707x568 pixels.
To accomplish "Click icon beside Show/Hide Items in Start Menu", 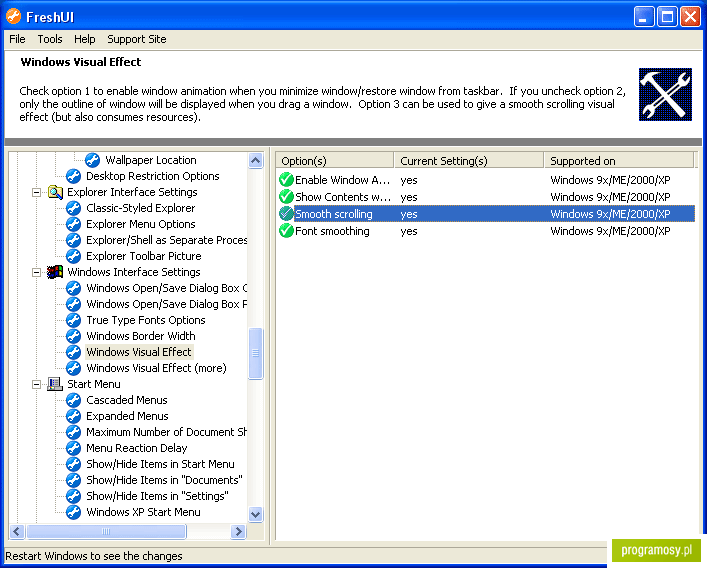I will point(73,464).
